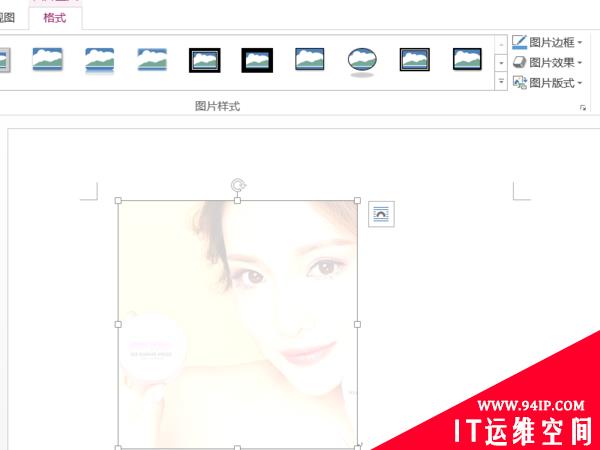Apply the solid thick black frame style
This screenshot has width=600, height=450.
tap(257, 60)
